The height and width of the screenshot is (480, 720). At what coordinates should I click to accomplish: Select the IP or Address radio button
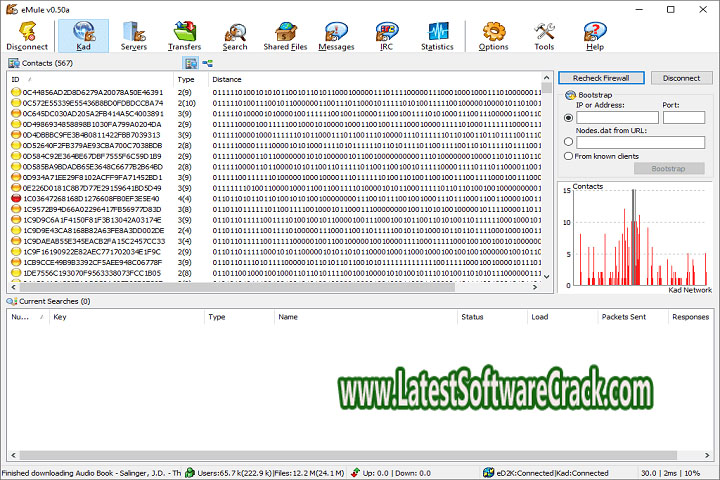(568, 118)
